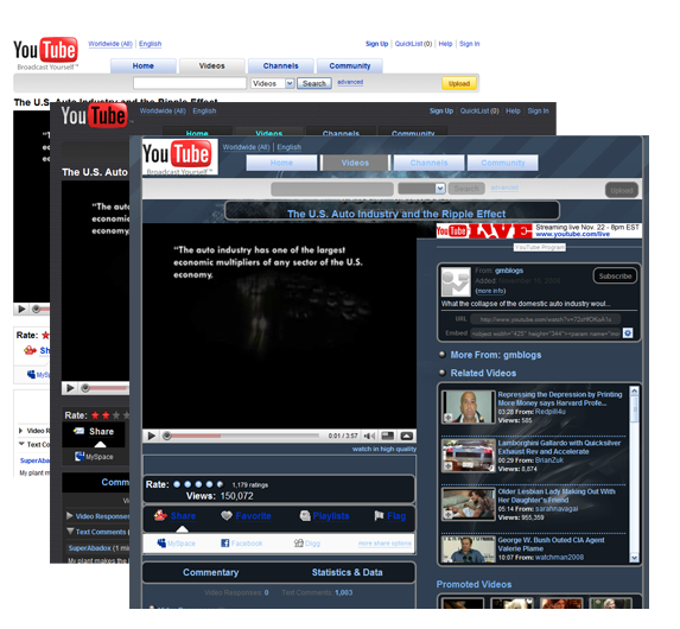The width and height of the screenshot is (680, 629).
Task: Toggle Related Videos section bullet
Action: click(x=442, y=372)
